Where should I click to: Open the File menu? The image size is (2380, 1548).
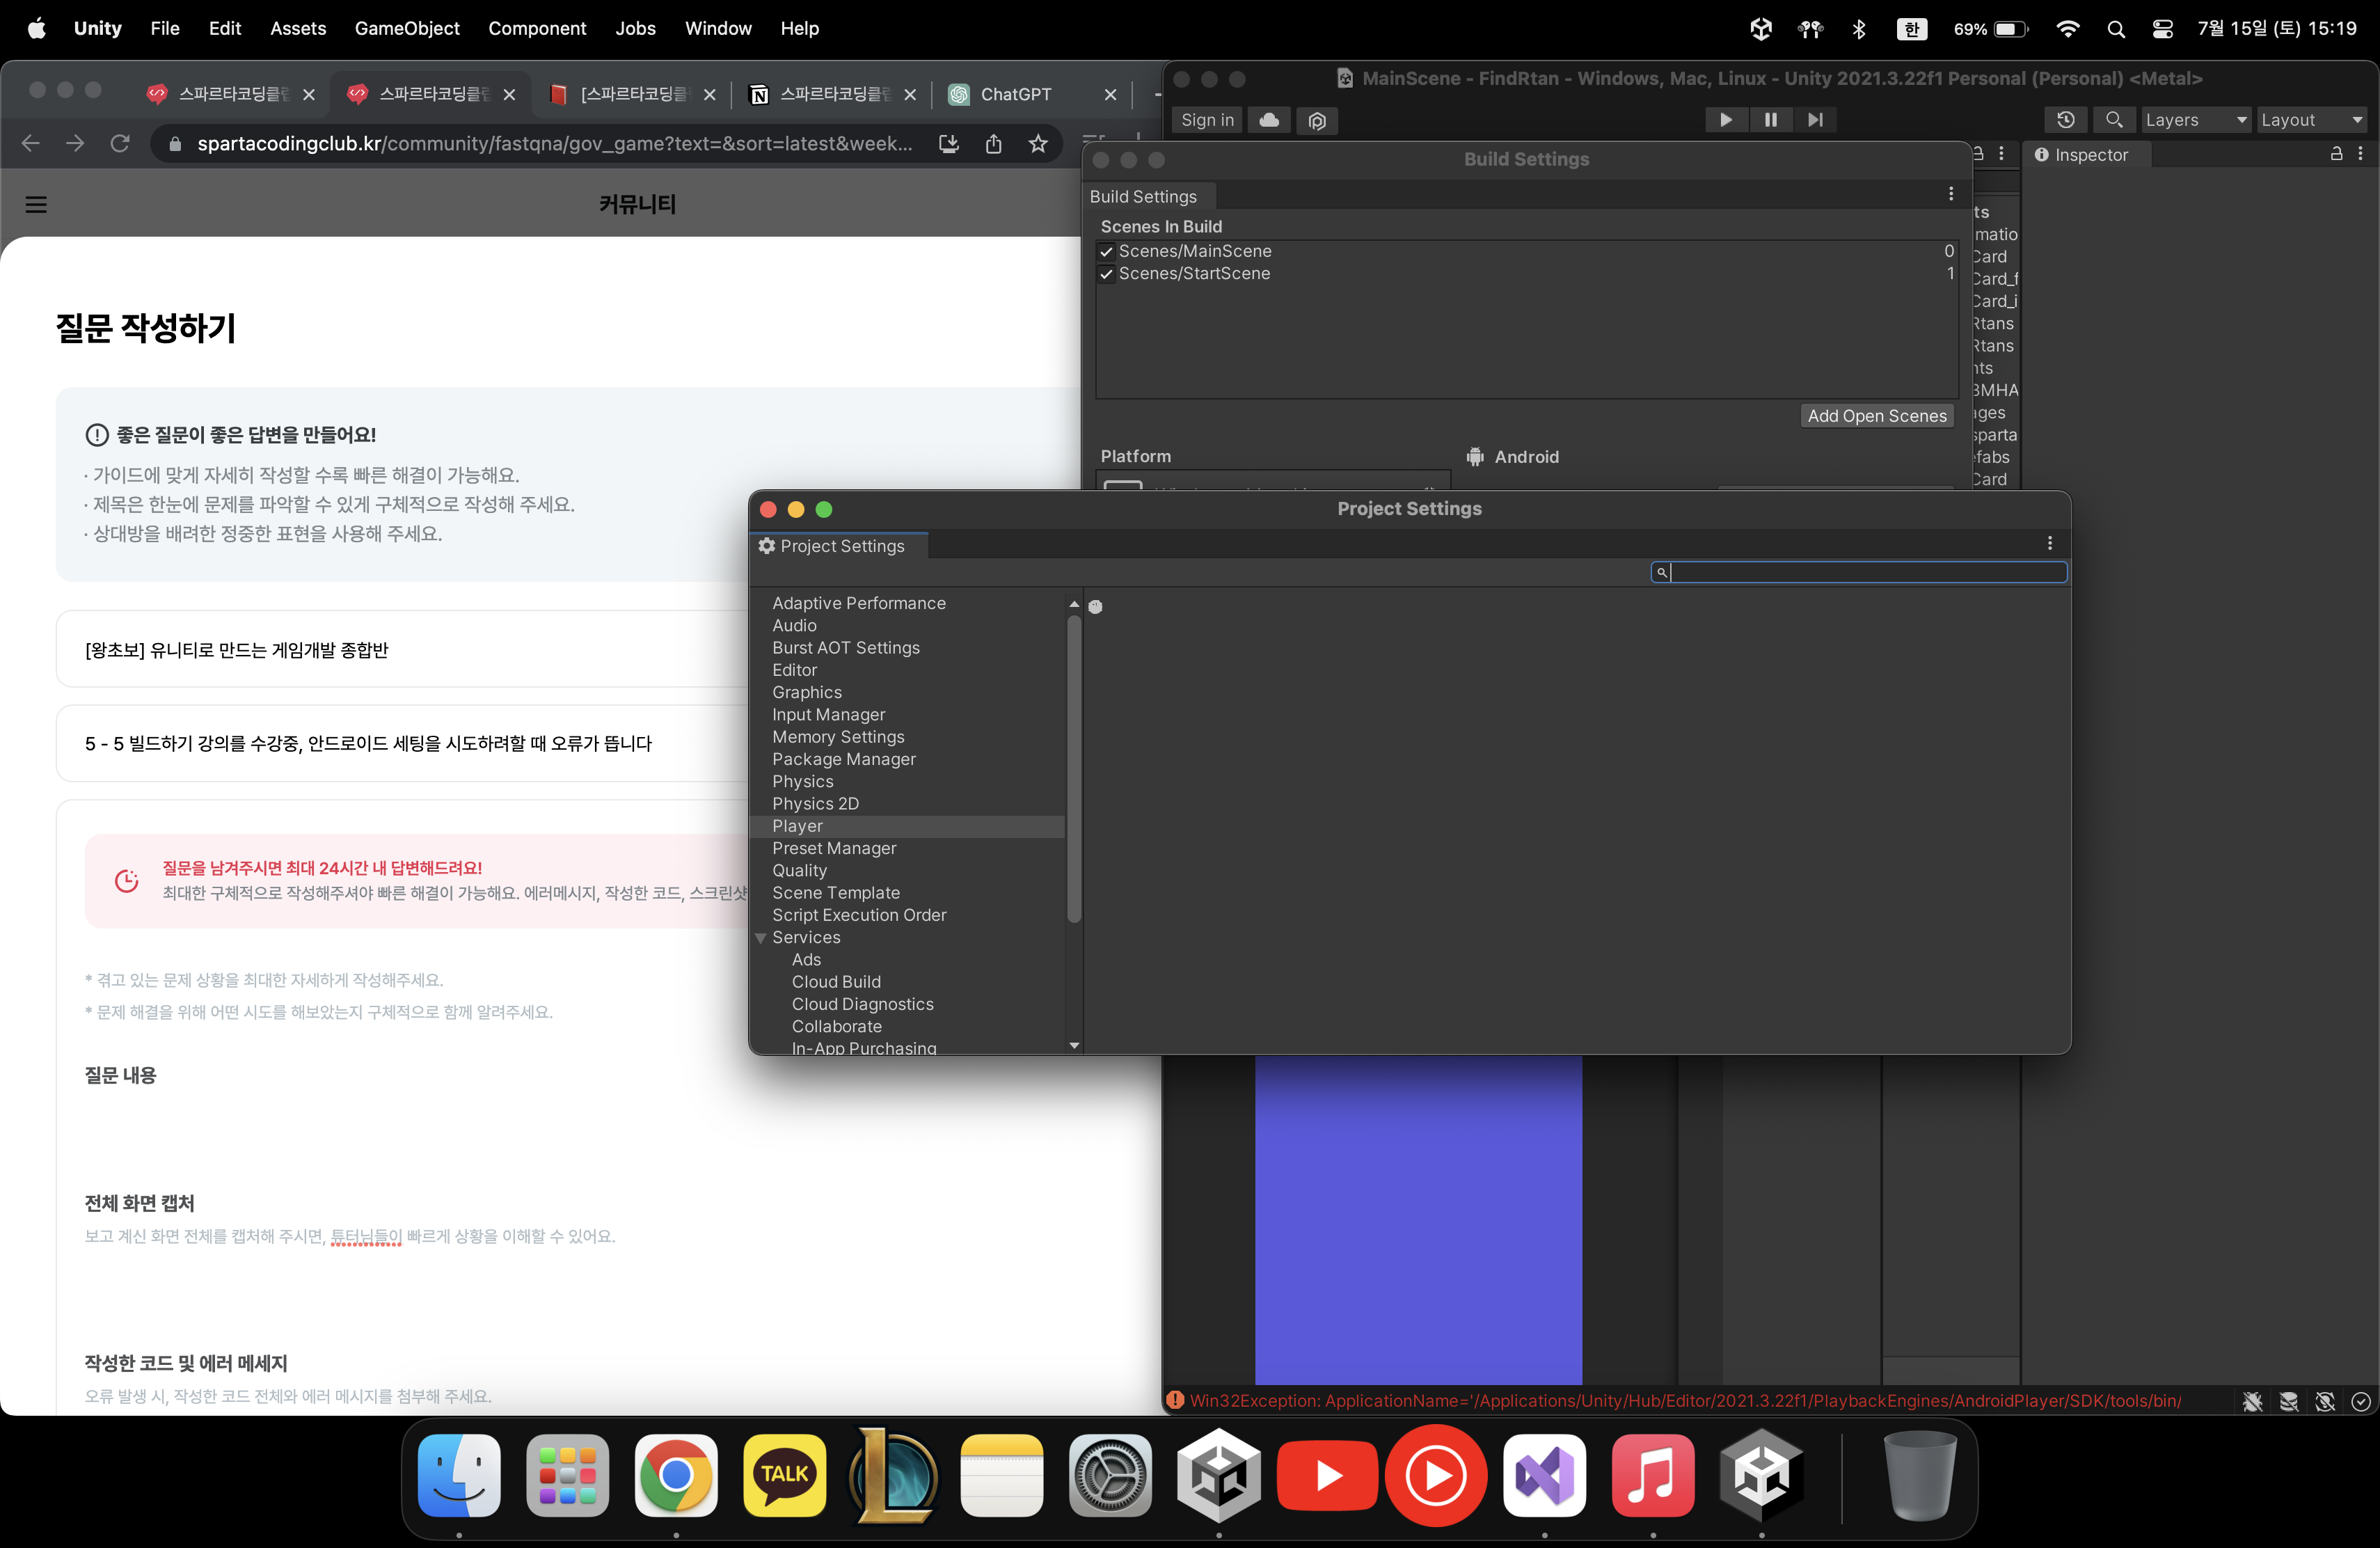click(165, 28)
